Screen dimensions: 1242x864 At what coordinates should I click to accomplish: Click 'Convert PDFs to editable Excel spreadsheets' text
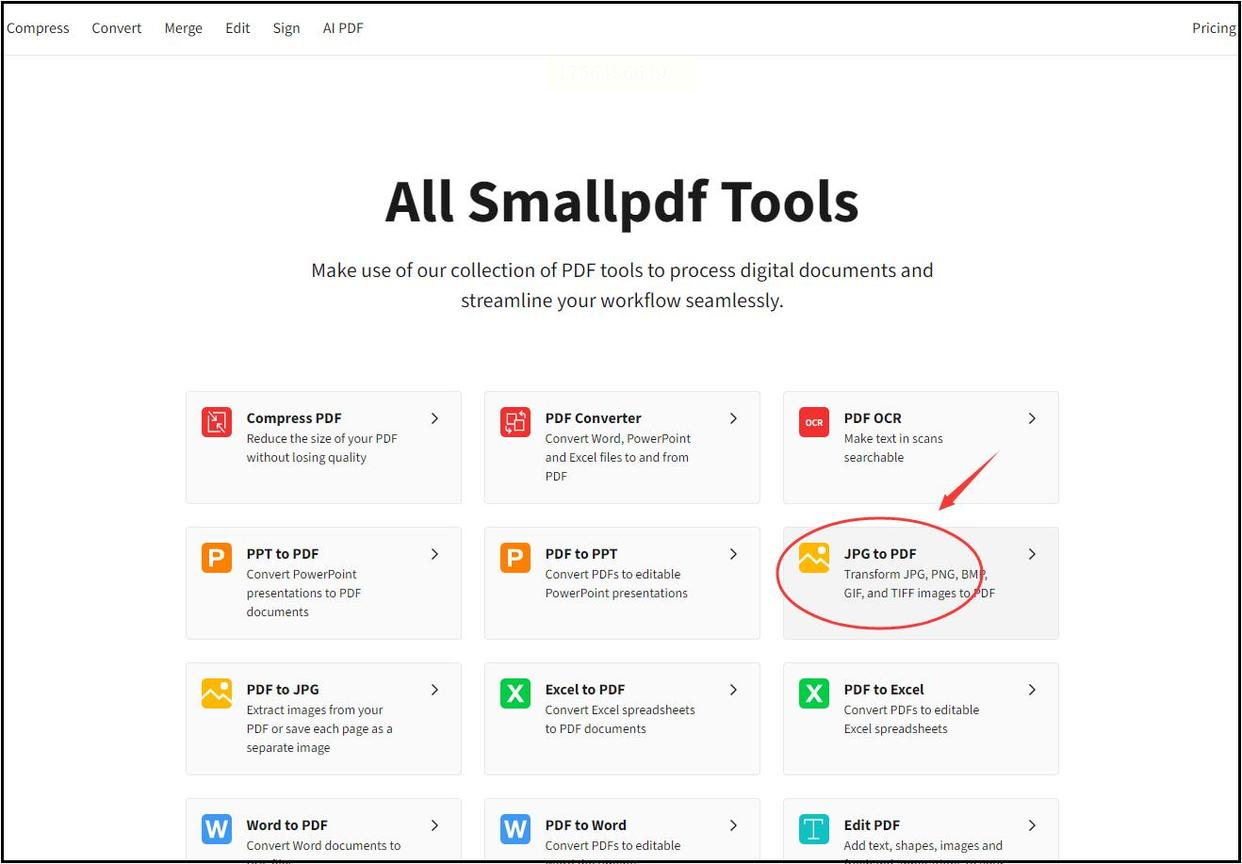tap(912, 719)
